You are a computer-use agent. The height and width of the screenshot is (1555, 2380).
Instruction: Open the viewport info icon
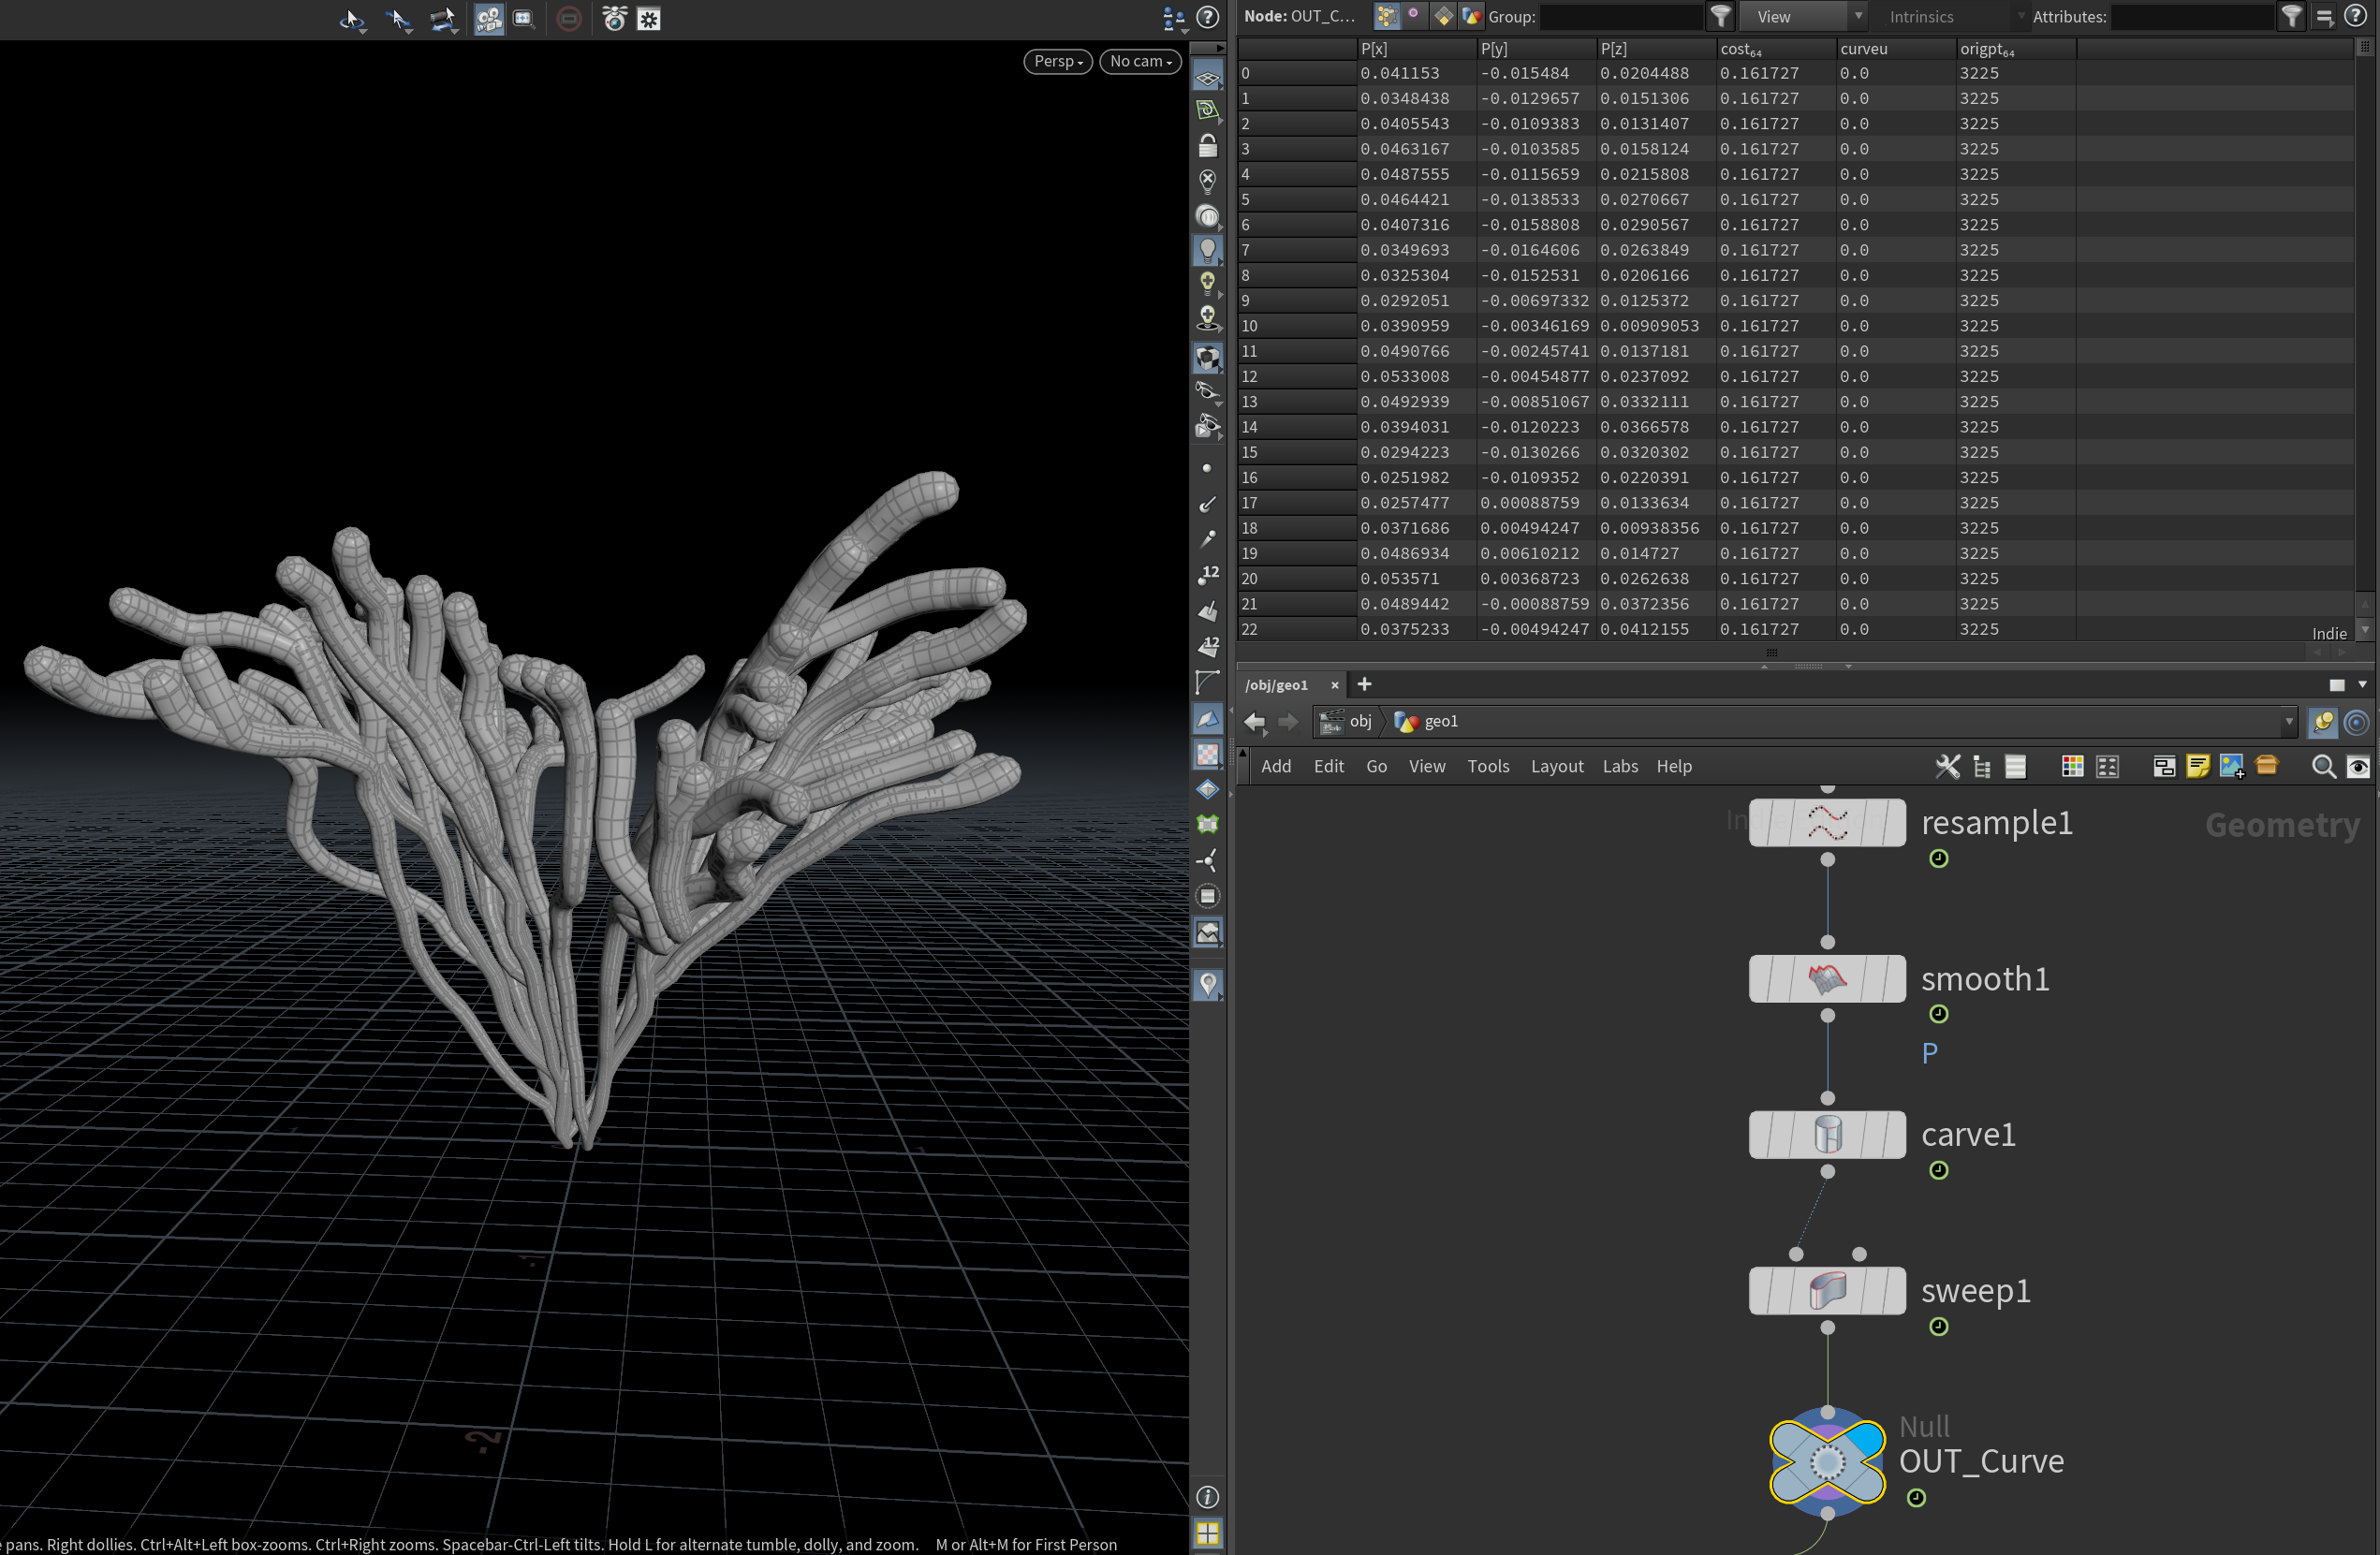1208,1496
